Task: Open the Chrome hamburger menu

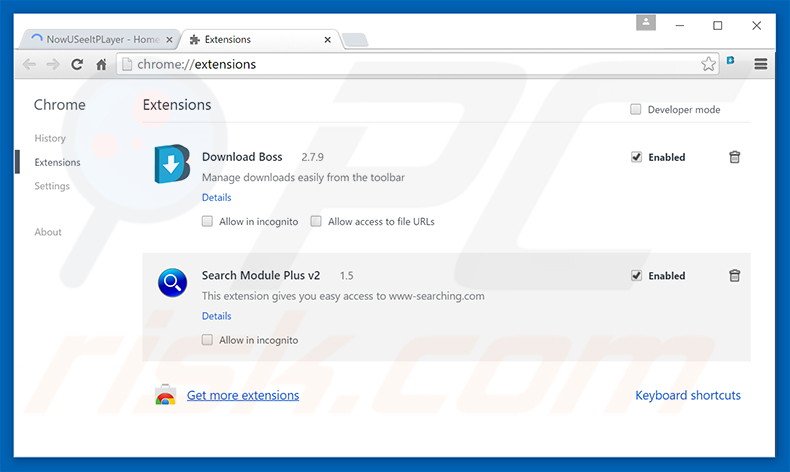Action: 761,64
